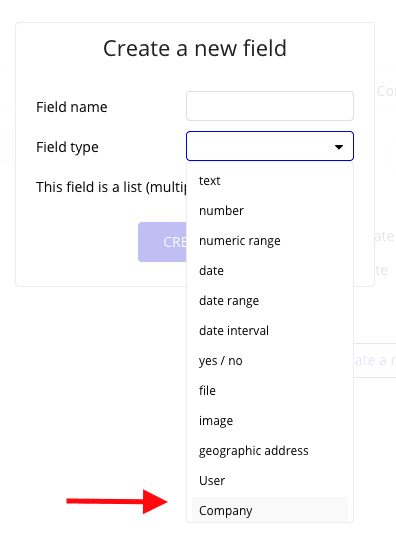This screenshot has width=396, height=537.
Task: Open the Field type dropdown
Action: coord(270,146)
